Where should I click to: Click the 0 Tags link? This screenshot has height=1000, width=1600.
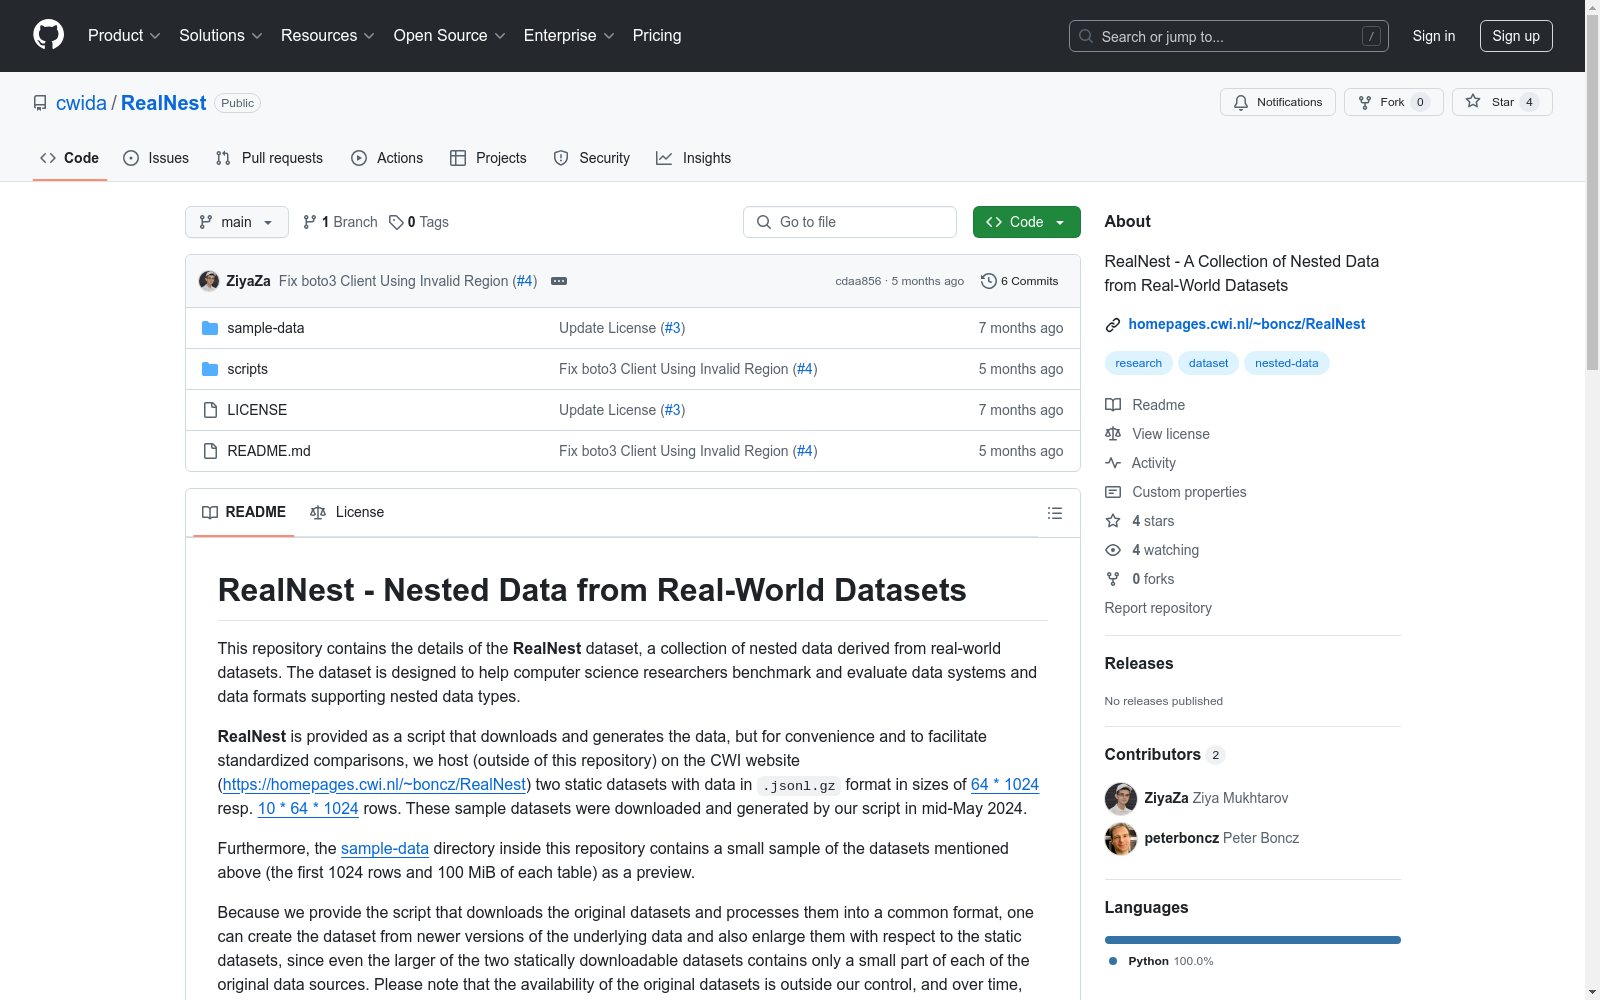tap(419, 222)
